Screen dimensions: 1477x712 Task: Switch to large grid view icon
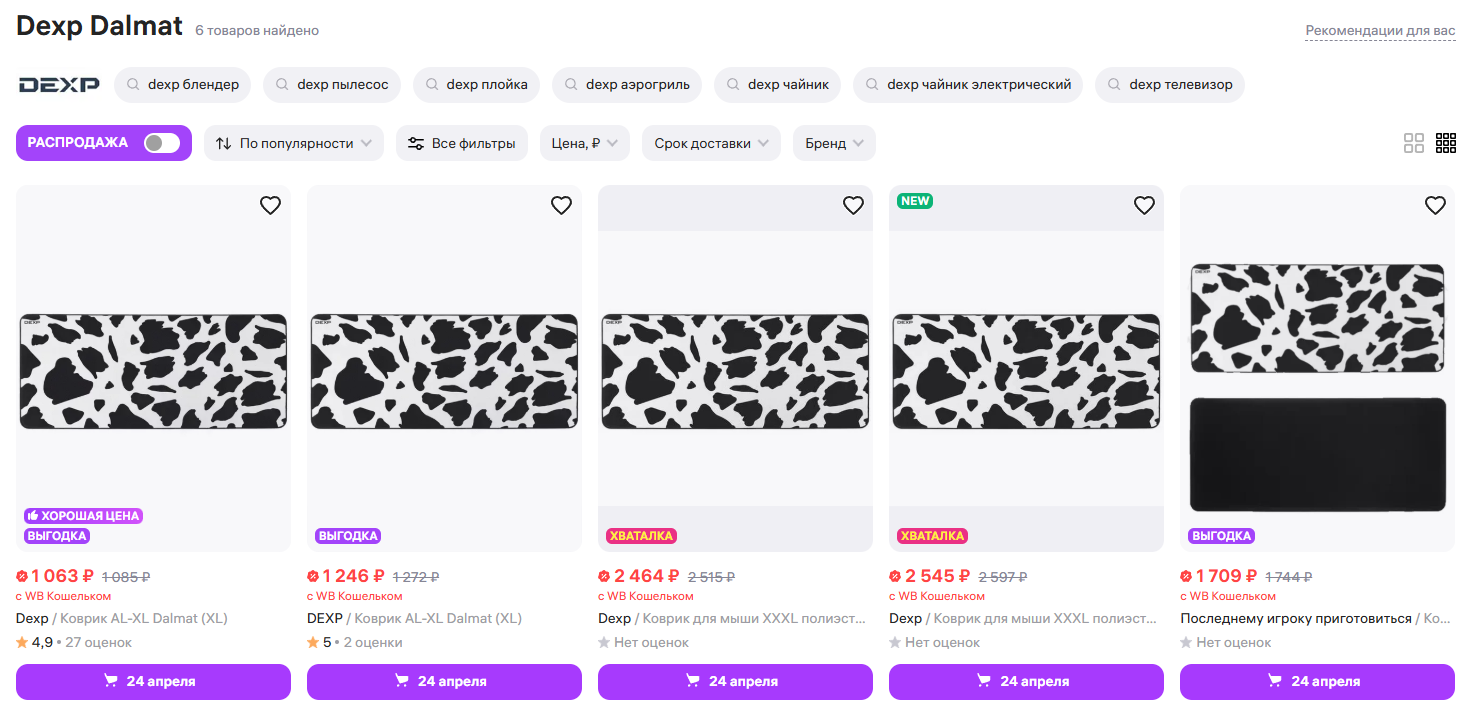tap(1414, 143)
